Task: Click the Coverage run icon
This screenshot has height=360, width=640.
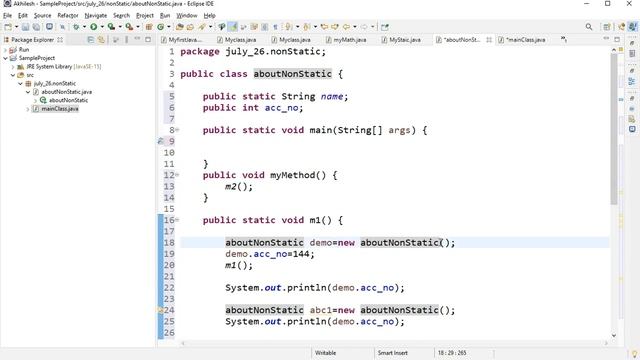Action: coord(111,27)
